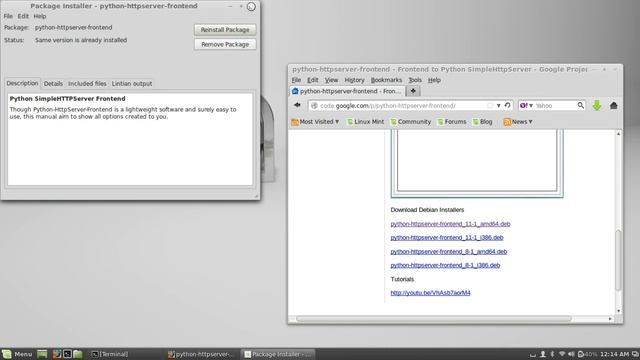Click the scroll down arrow in Firefox
The image size is (640, 360).
[618, 311]
